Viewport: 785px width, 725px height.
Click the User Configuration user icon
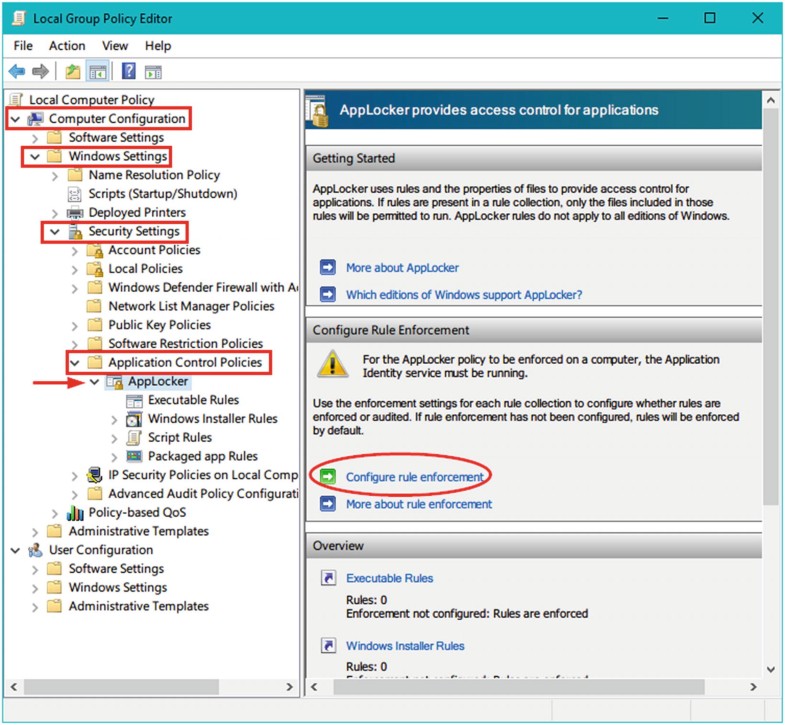35,550
